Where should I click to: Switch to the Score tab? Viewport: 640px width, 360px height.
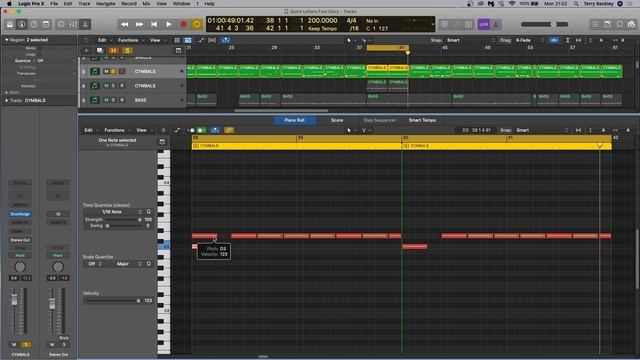[337, 120]
